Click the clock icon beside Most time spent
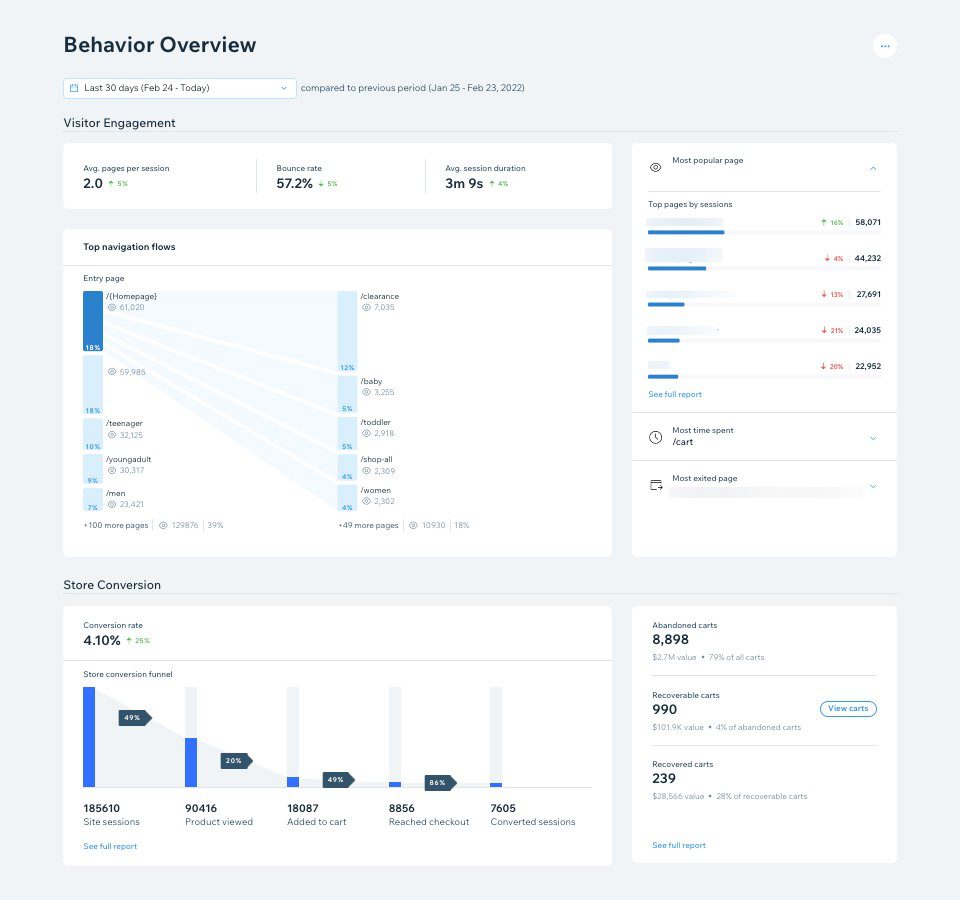 coord(655,436)
